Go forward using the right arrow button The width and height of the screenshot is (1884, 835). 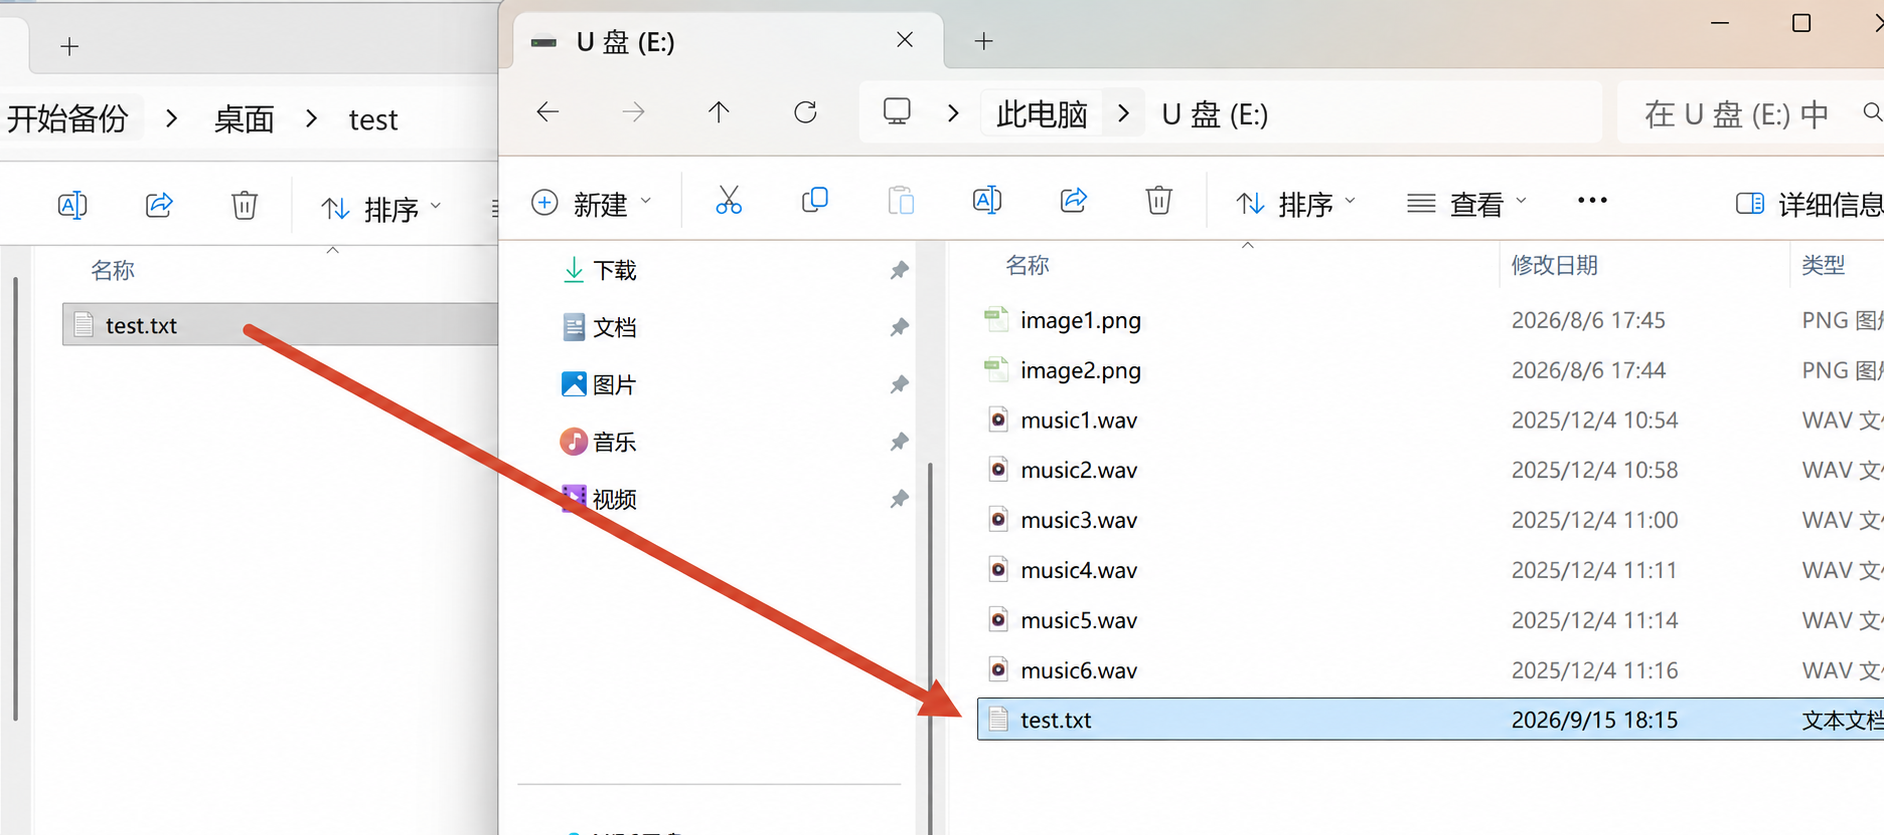[x=633, y=112]
